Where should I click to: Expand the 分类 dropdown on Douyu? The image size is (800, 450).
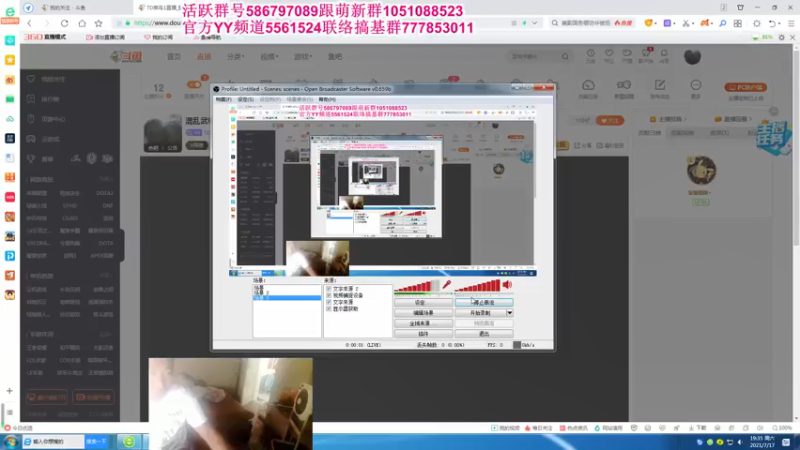point(236,57)
